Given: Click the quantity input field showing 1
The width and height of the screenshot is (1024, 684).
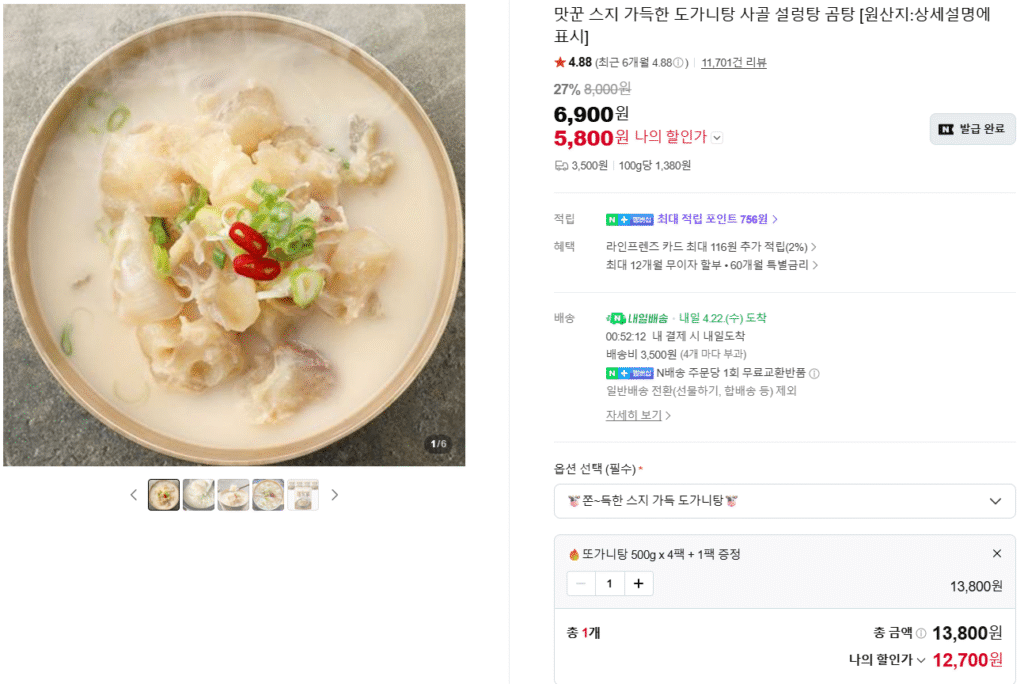Looking at the screenshot, I should click(609, 583).
